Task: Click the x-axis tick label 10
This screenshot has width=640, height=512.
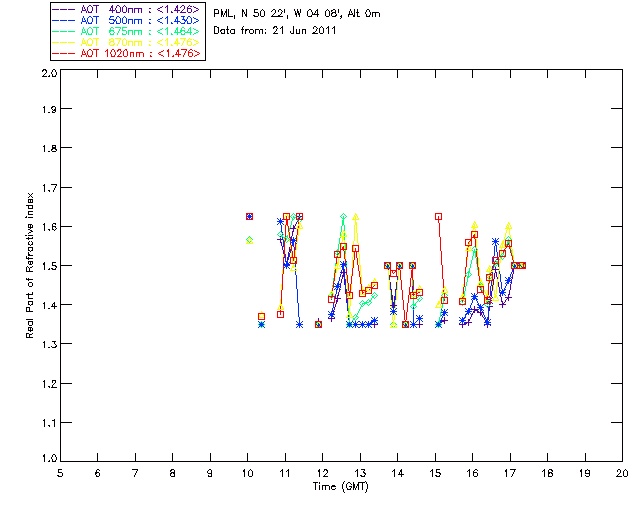Action: pos(247,473)
